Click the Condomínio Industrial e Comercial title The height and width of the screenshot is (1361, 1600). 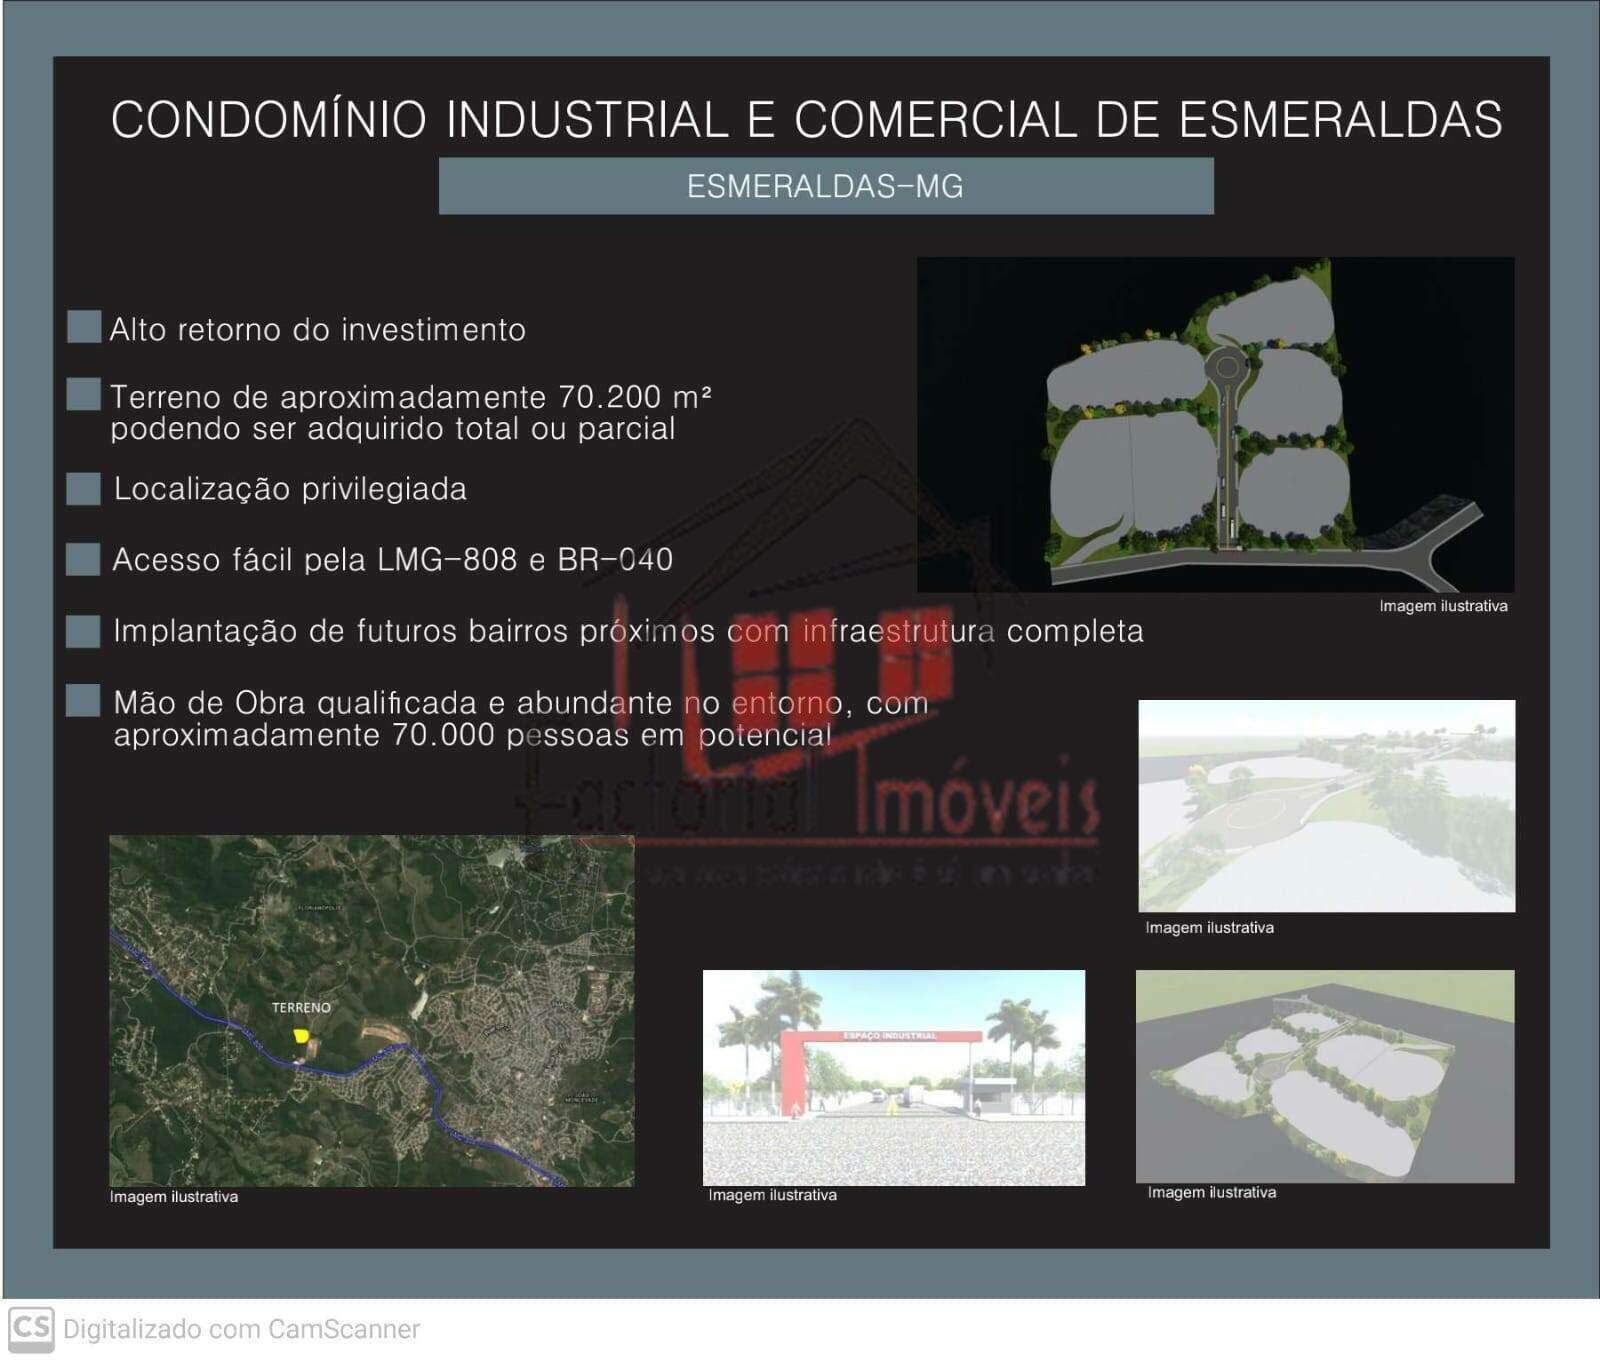[x=806, y=120]
